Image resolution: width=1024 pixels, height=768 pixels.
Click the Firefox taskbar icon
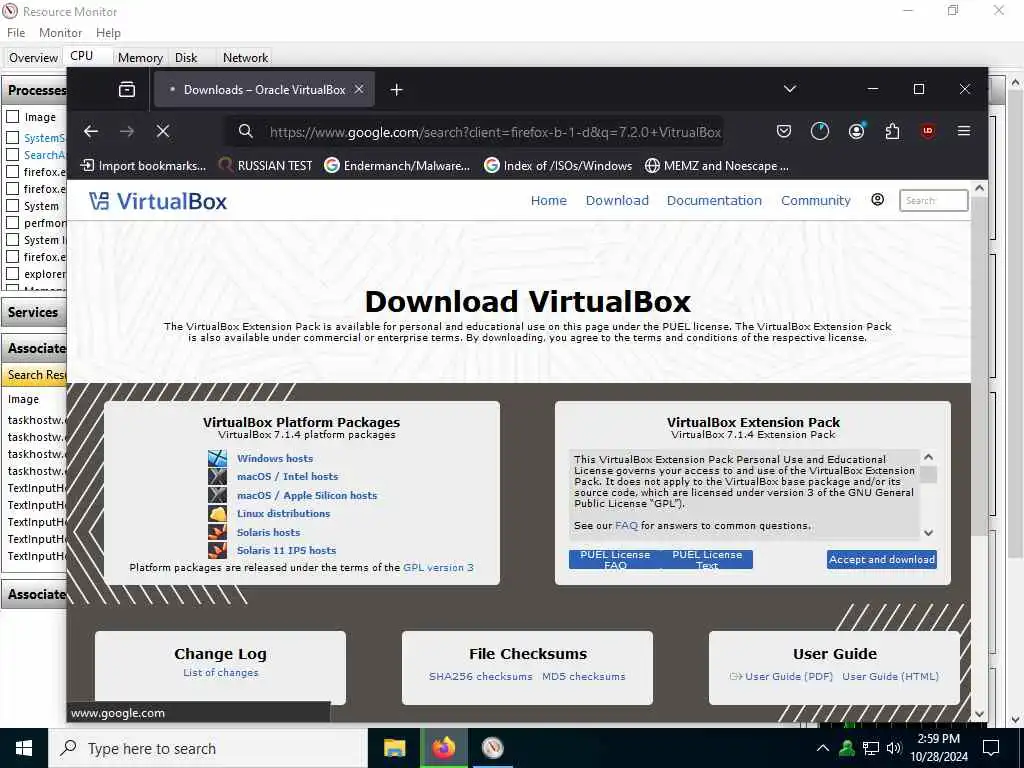[x=443, y=748]
